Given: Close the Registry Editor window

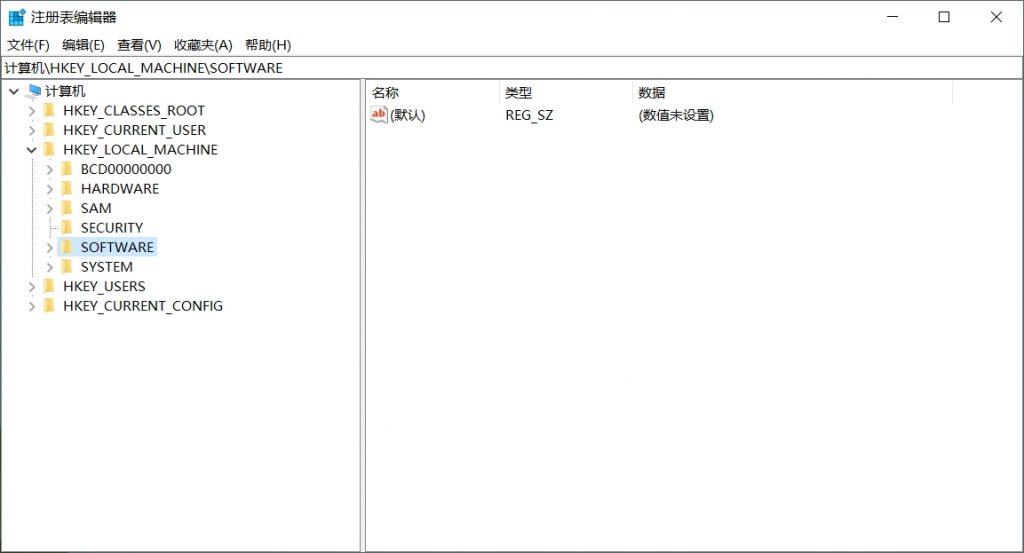Looking at the screenshot, I should [x=996, y=17].
